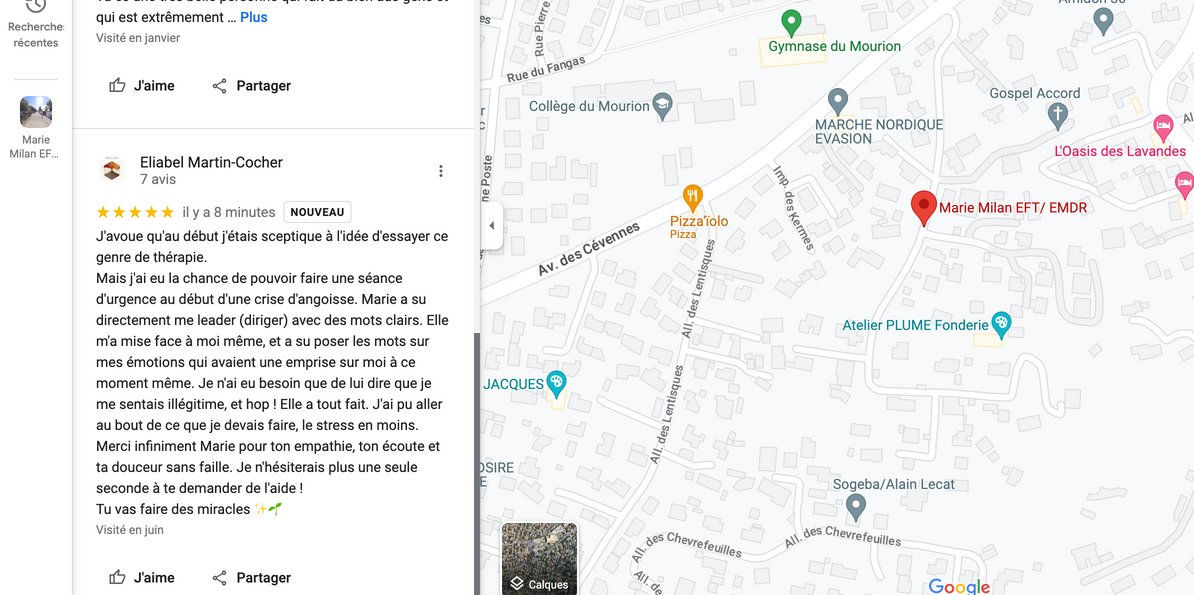Image resolution: width=1194 pixels, height=595 pixels.
Task: Click 'Visité en janvier' text
Action: tap(138, 37)
